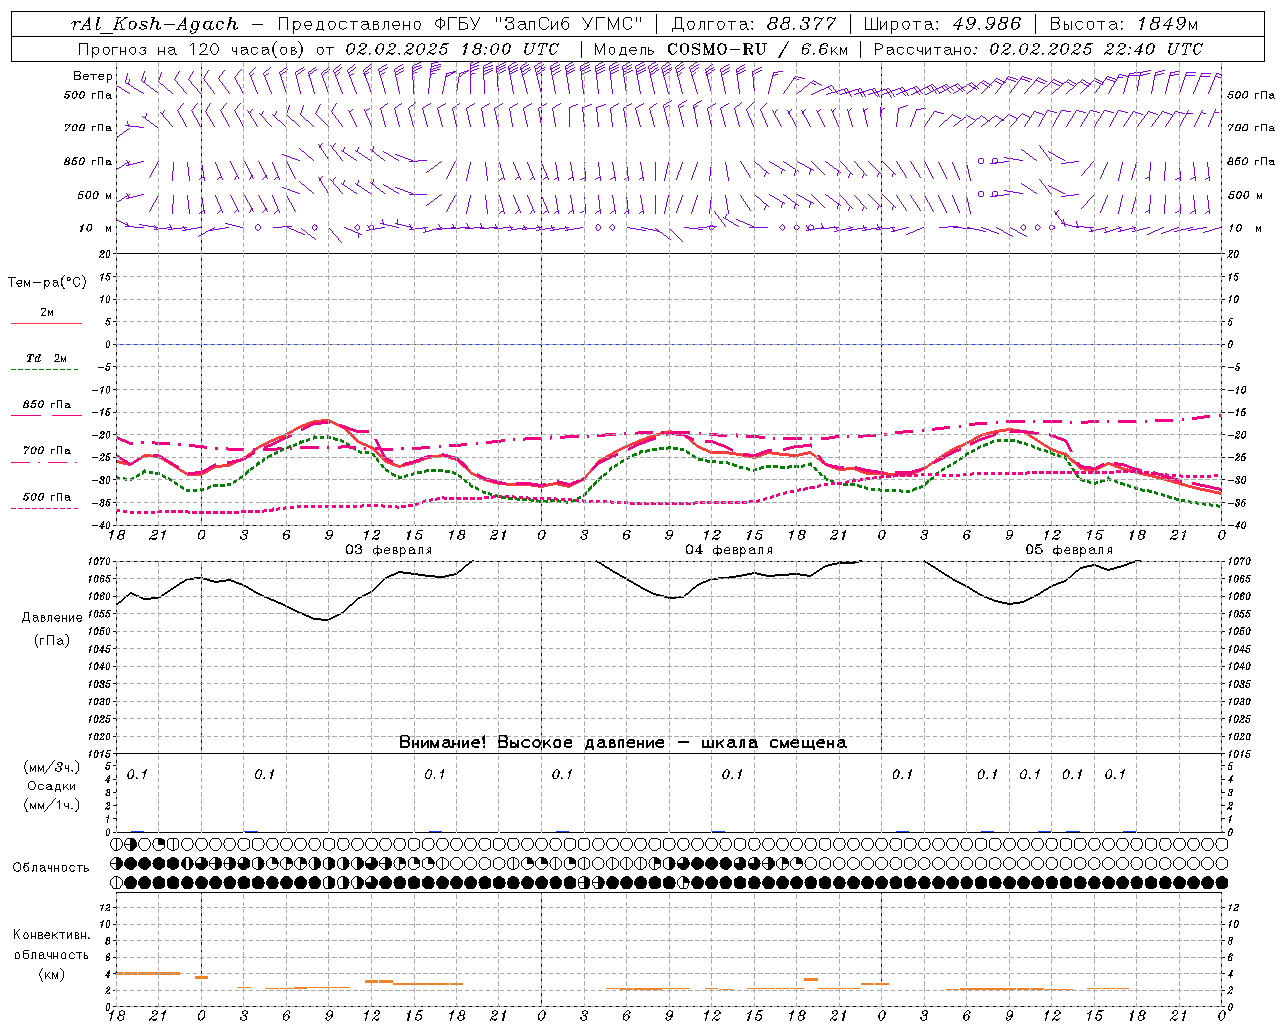Click the warning "Внимание! Высокое давление — шкала смещена"
The height and width of the screenshot is (1024, 1280).
click(622, 742)
